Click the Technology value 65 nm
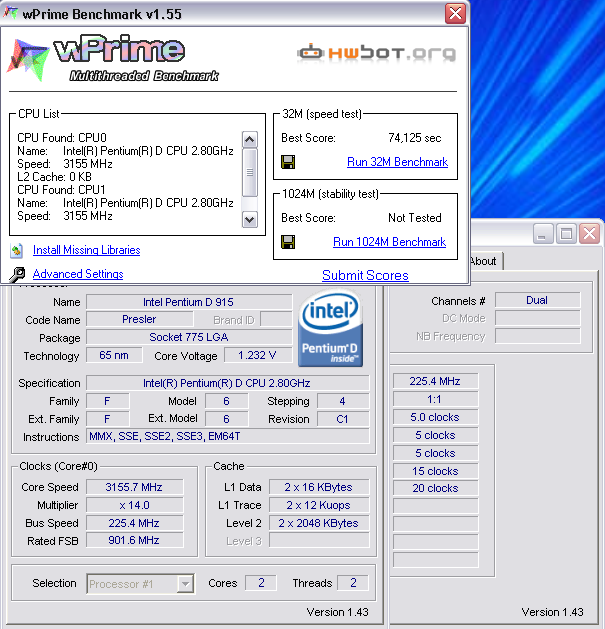605x629 pixels. coord(114,355)
